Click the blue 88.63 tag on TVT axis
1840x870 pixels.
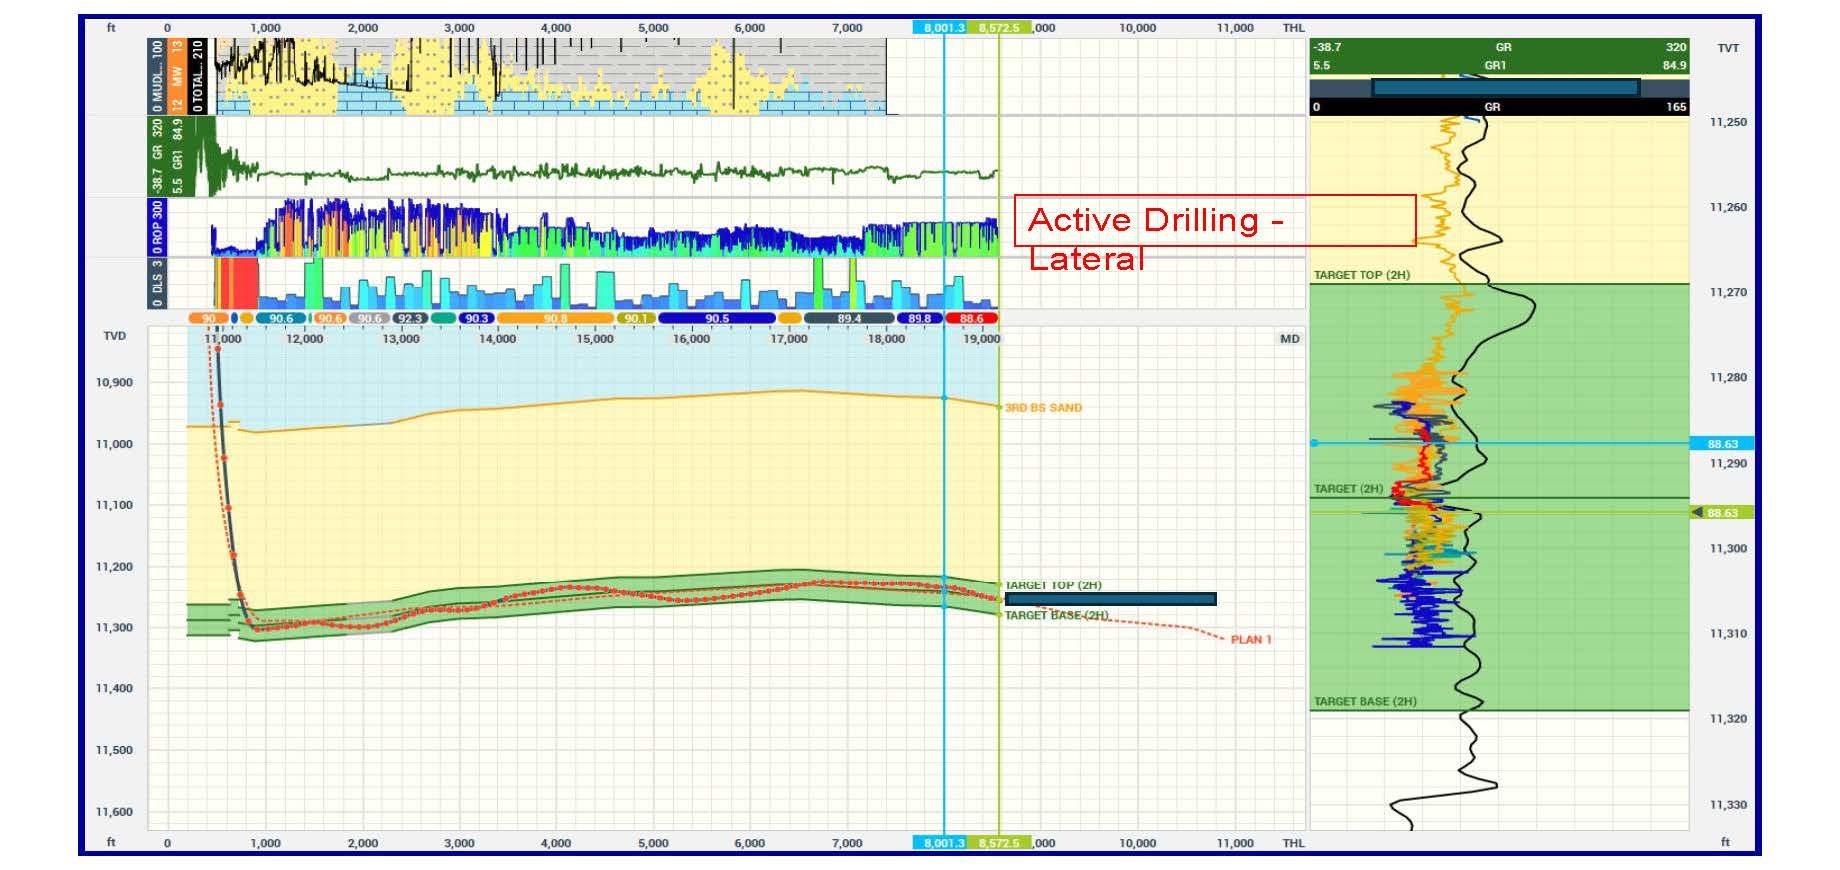[x=1722, y=444]
